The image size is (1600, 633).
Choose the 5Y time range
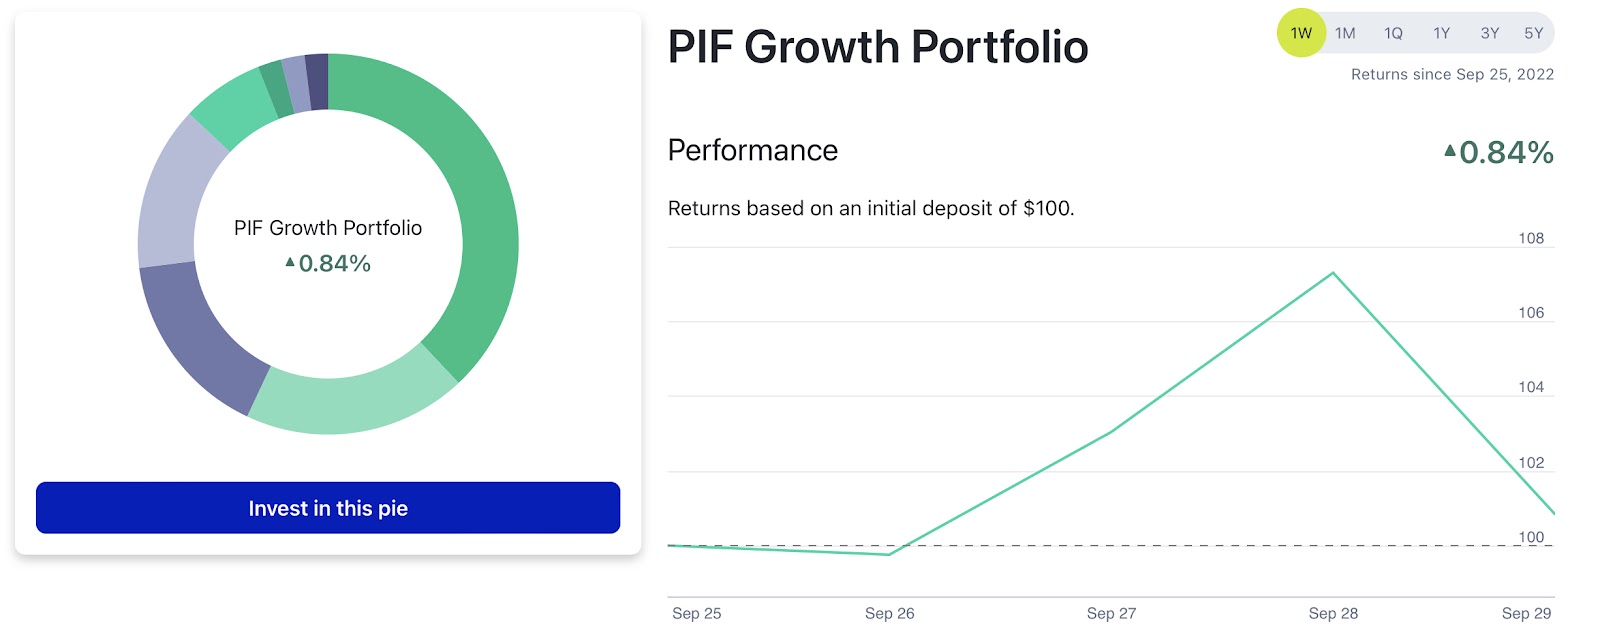[x=1534, y=33]
